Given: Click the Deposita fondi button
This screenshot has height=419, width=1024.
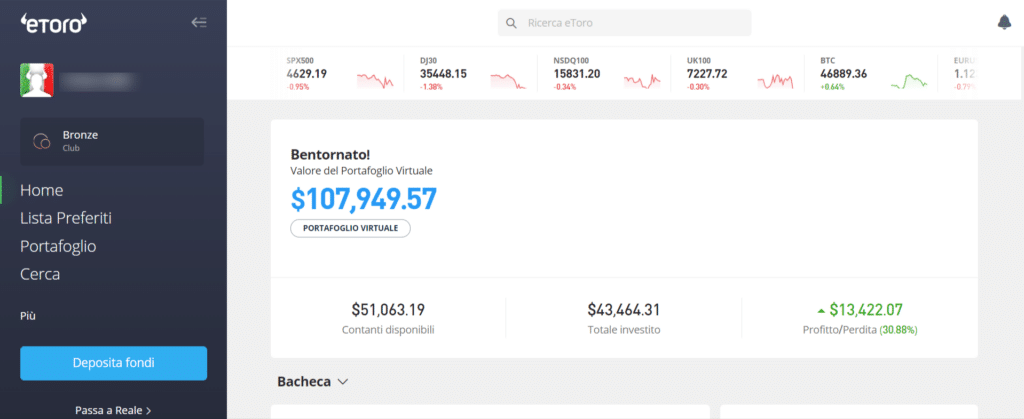Looking at the screenshot, I should click(x=114, y=363).
